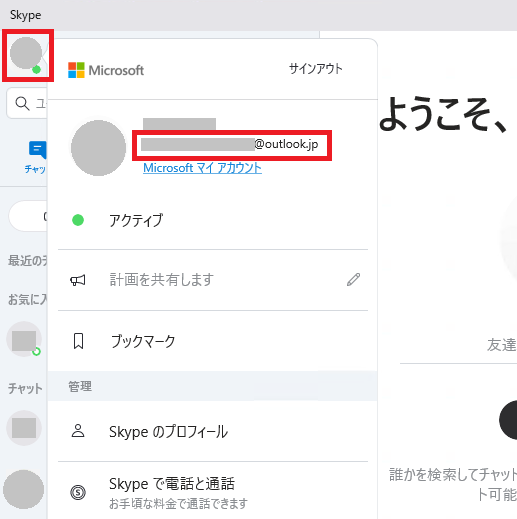Sign out via サインアウト

[x=315, y=69]
